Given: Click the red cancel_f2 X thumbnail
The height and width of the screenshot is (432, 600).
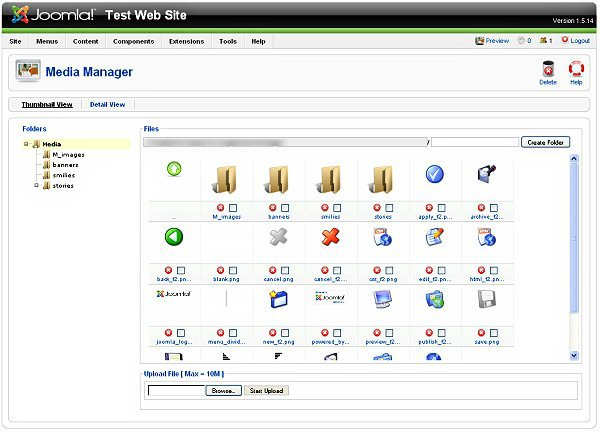Looking at the screenshot, I should (x=331, y=237).
